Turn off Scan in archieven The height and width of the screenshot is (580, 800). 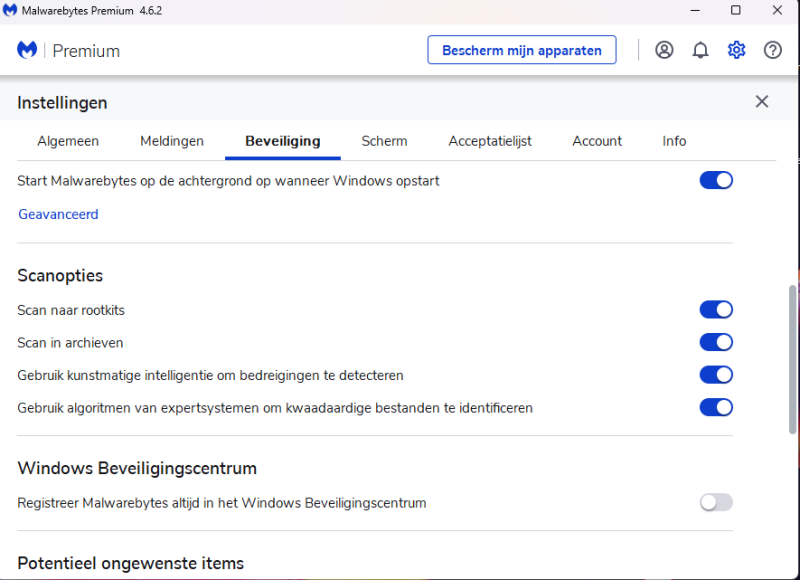(716, 343)
